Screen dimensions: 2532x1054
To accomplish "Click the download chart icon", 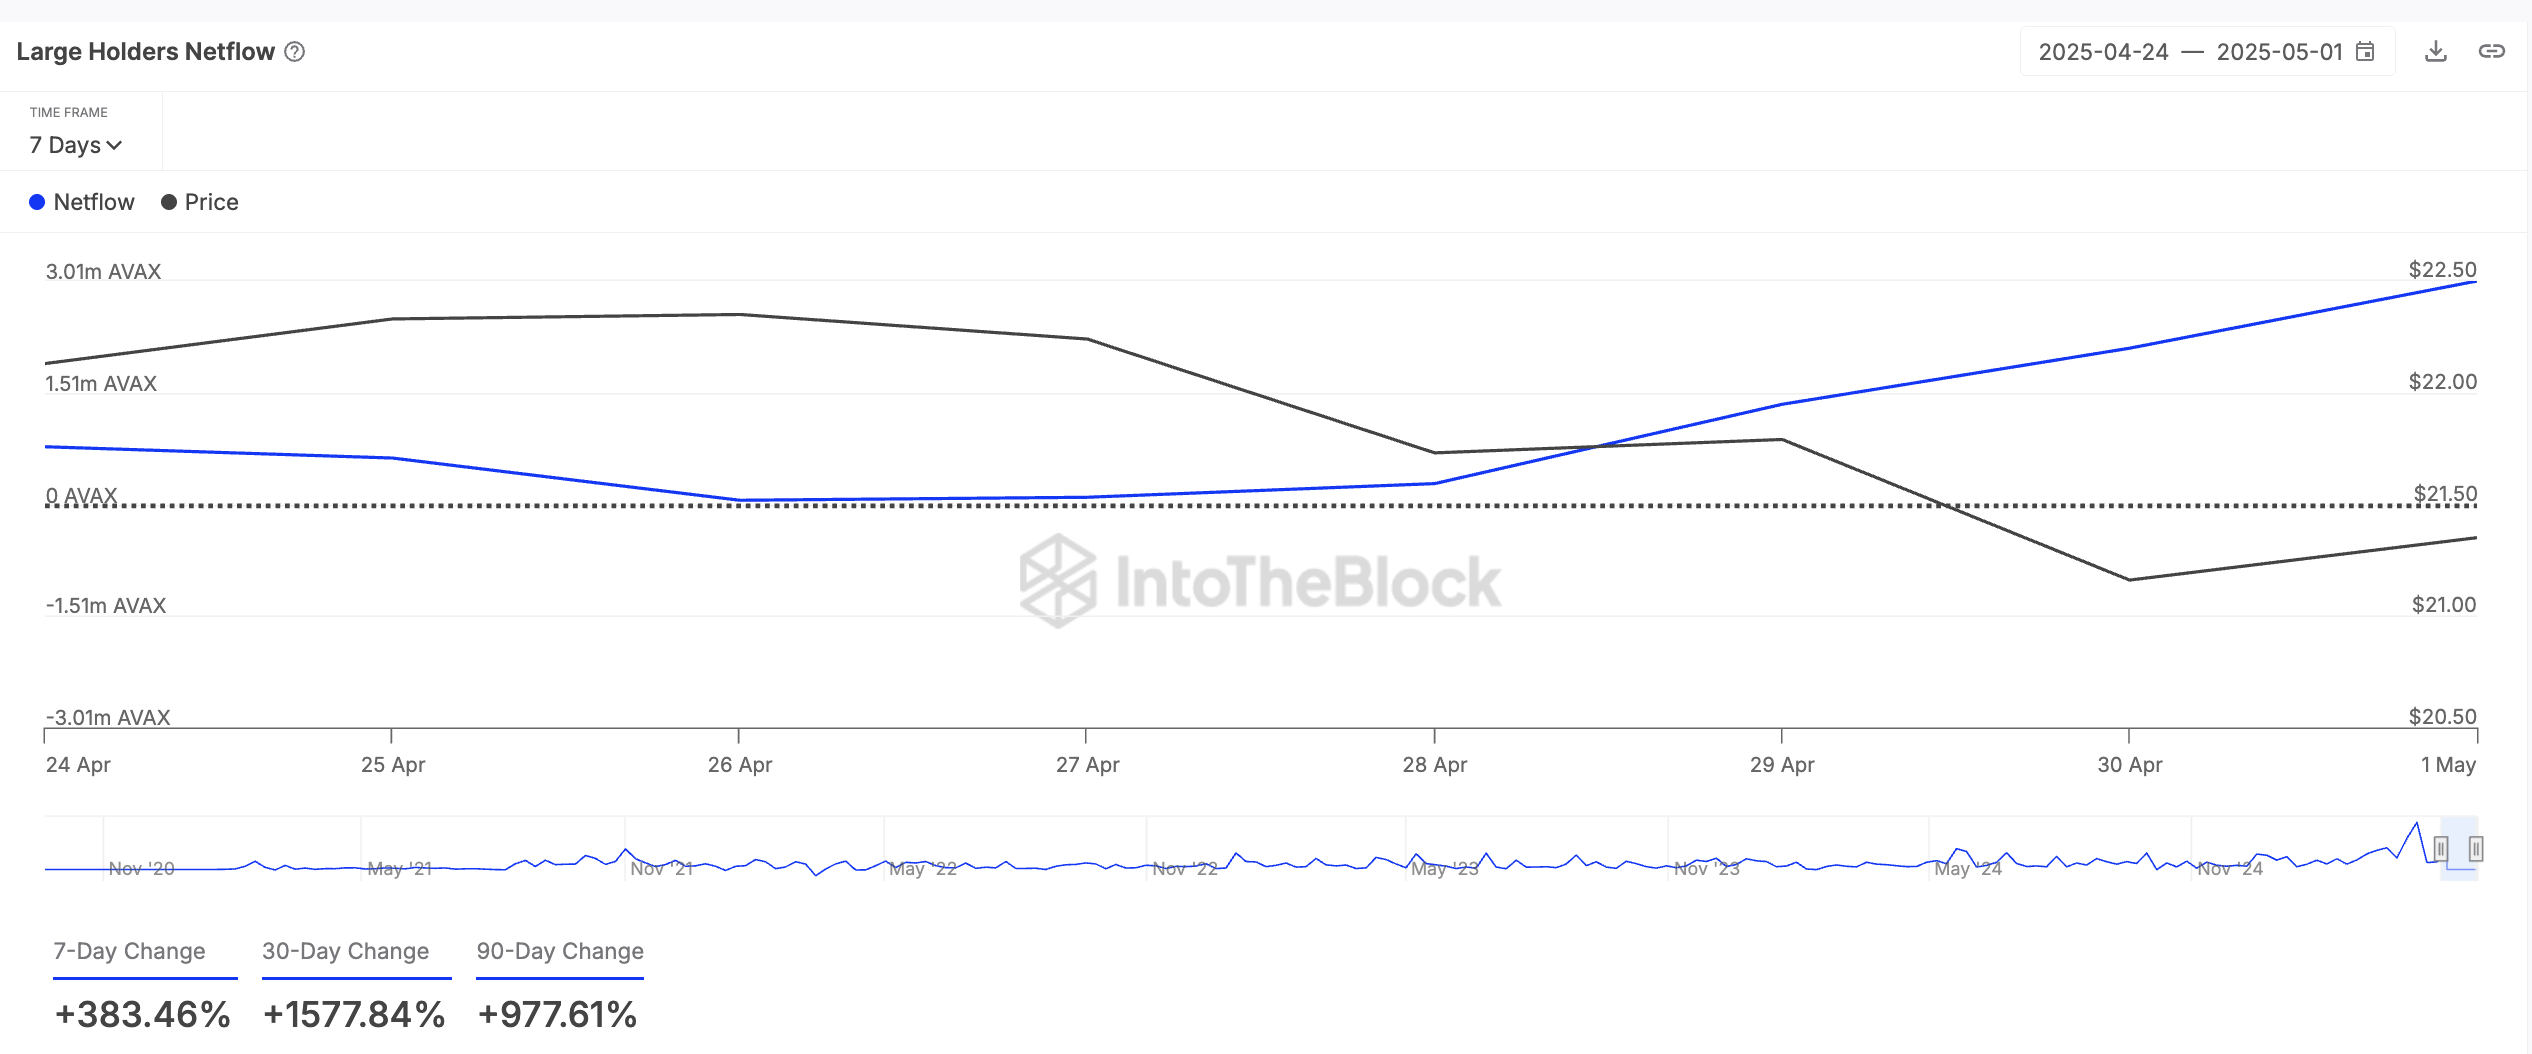I will tap(2436, 52).
